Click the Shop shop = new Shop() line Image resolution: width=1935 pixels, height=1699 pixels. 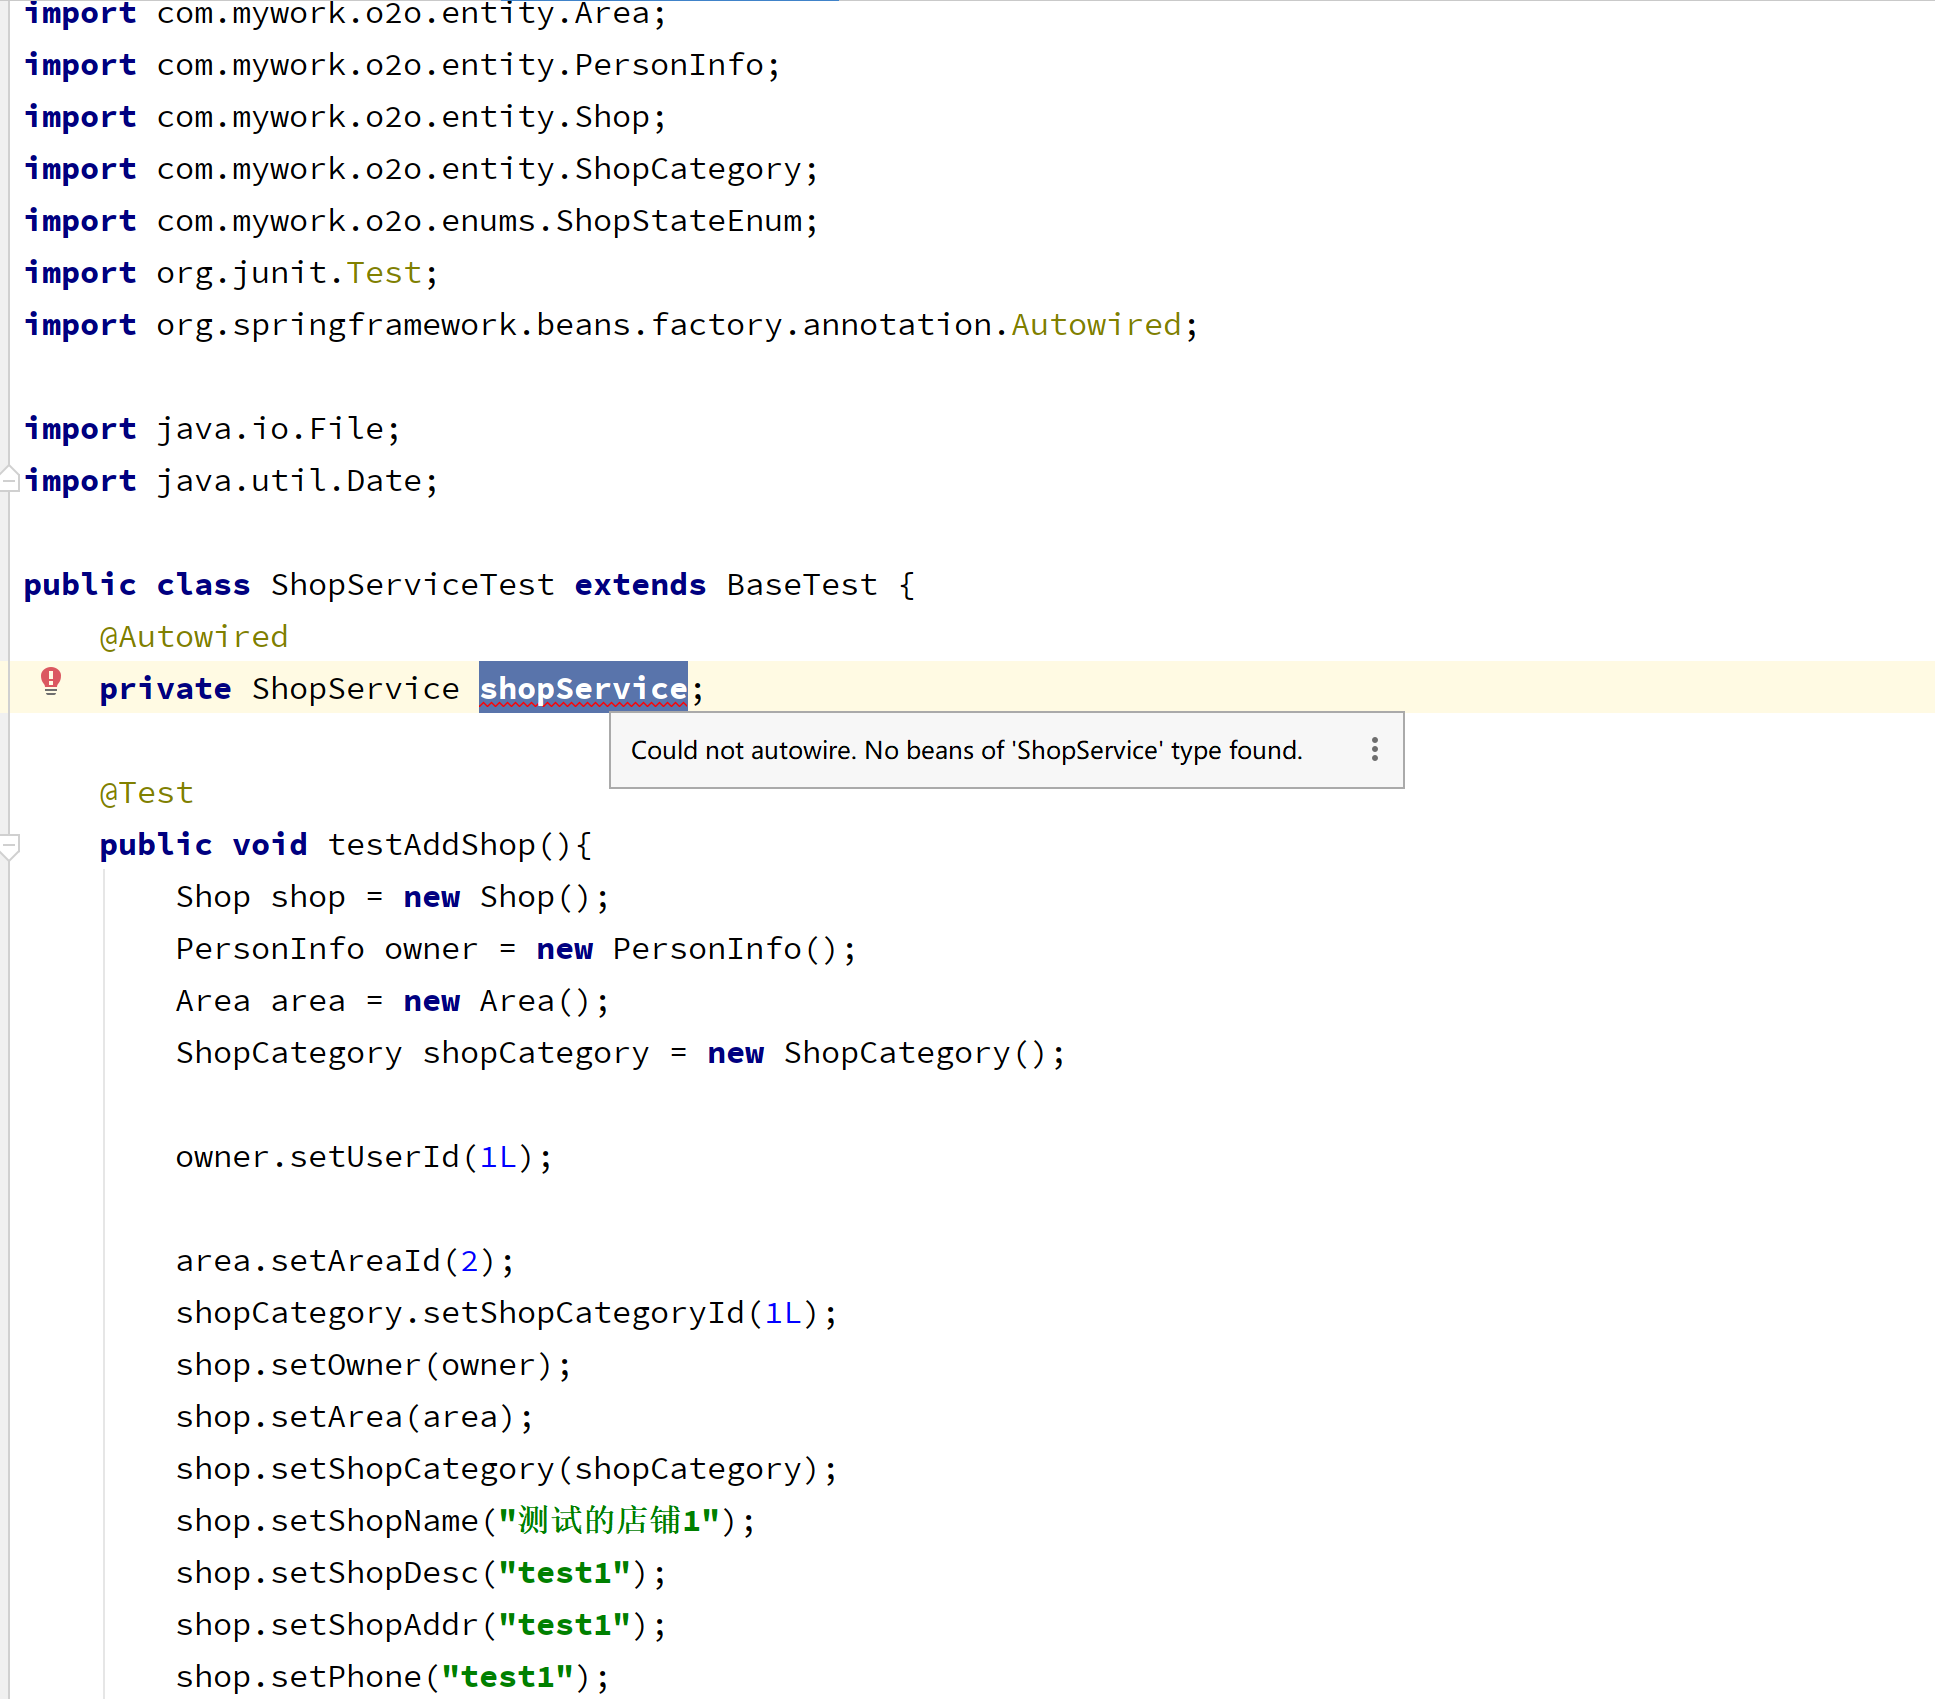393,897
